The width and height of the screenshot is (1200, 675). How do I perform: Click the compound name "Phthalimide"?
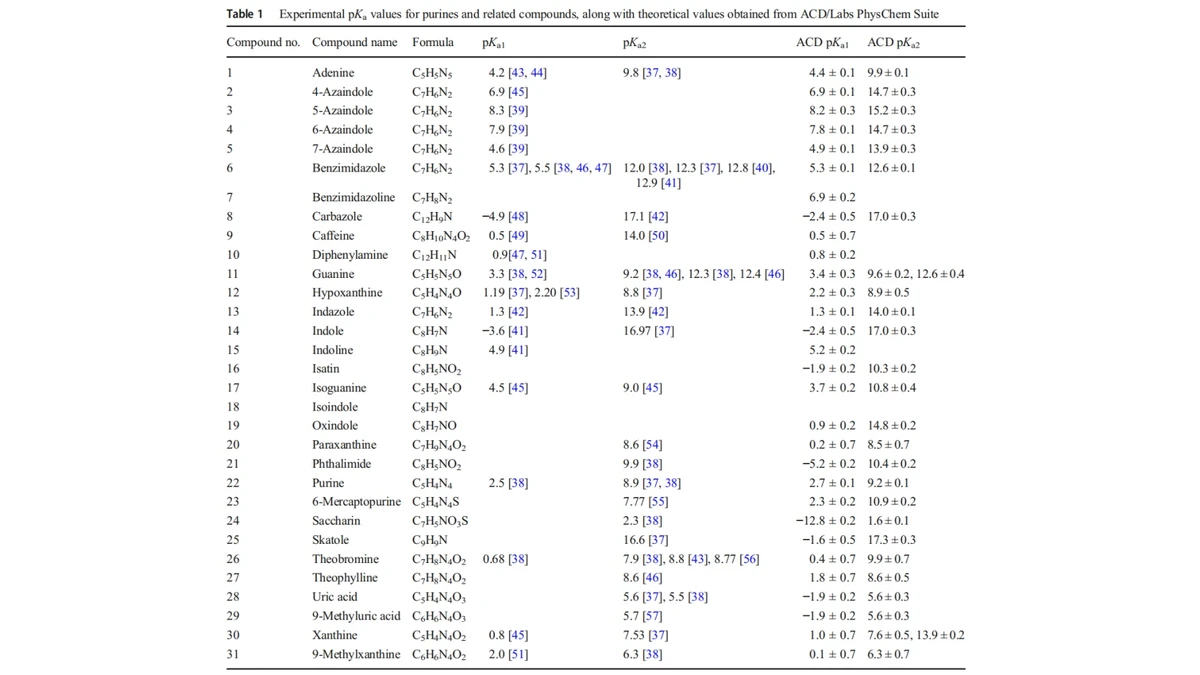pyautogui.click(x=342, y=464)
